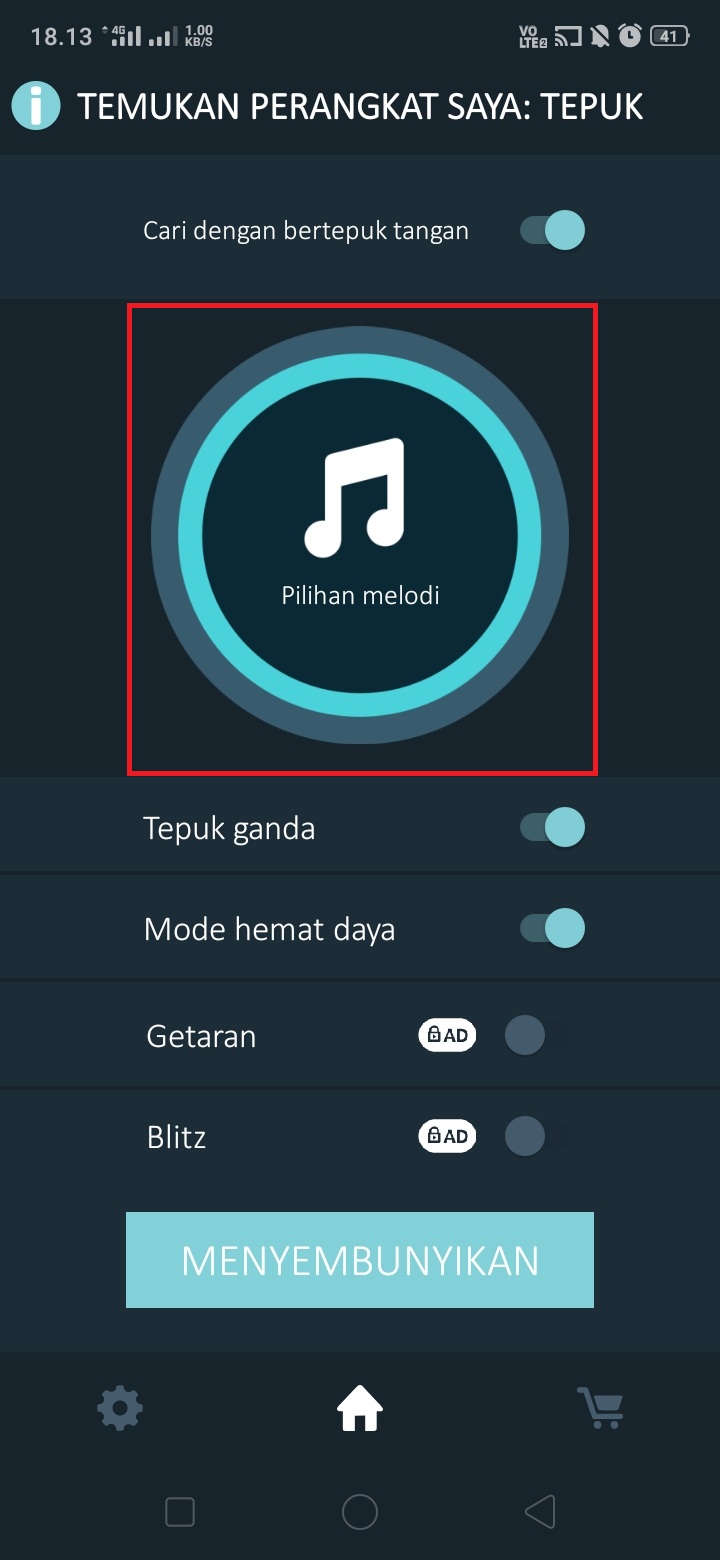Tap the info icon in header
Screen dimensions: 720x1560
[36, 106]
